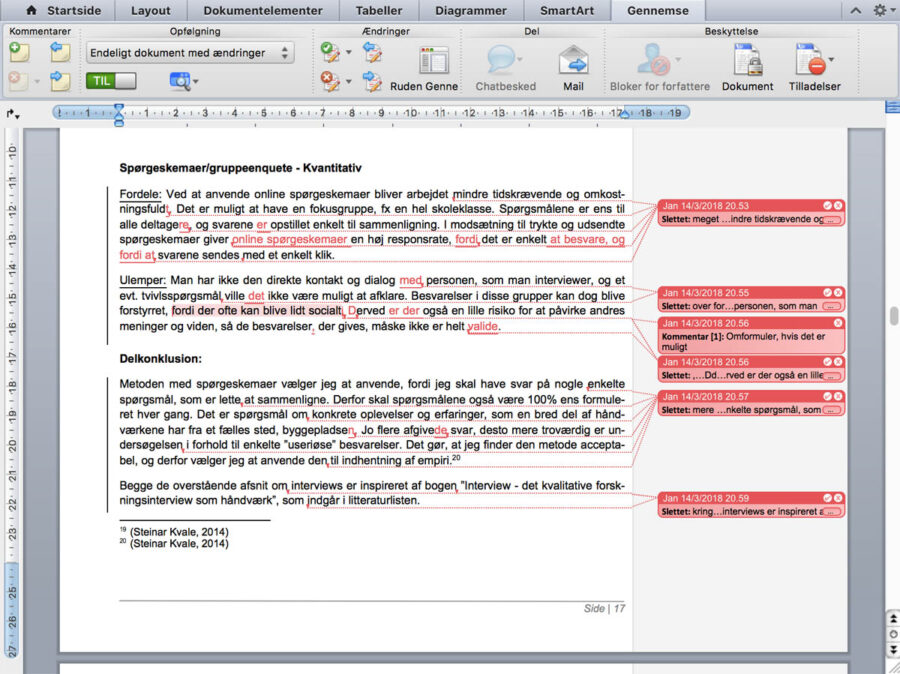Screen dimensions: 900x674
Task: Click the highlighted phrase 'fordi der ofte kan blive lidt socialt'
Action: click(x=257, y=311)
